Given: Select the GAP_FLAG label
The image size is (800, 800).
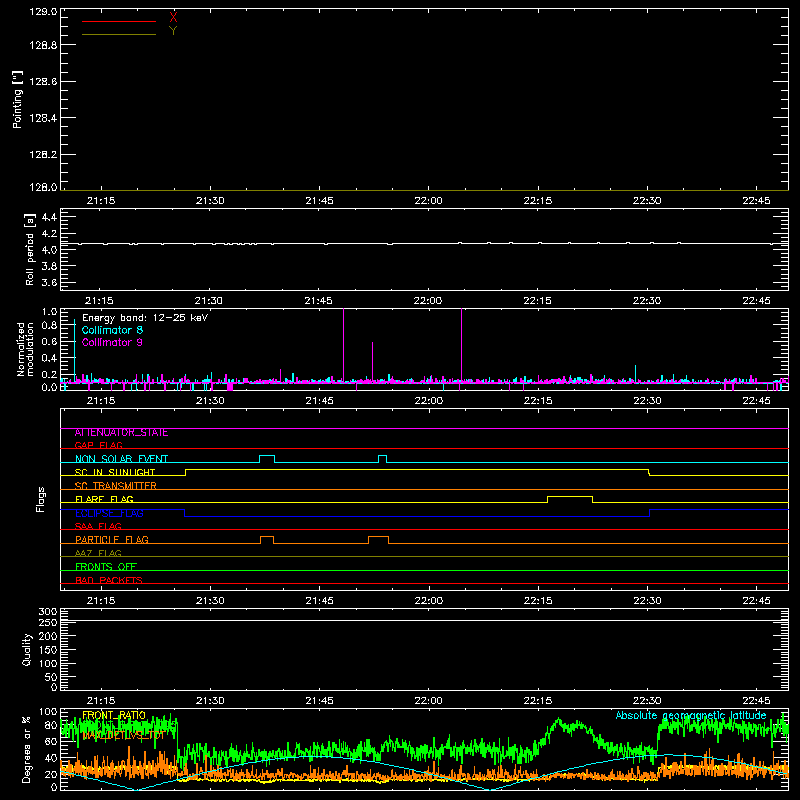Looking at the screenshot, I should click(x=98, y=445).
